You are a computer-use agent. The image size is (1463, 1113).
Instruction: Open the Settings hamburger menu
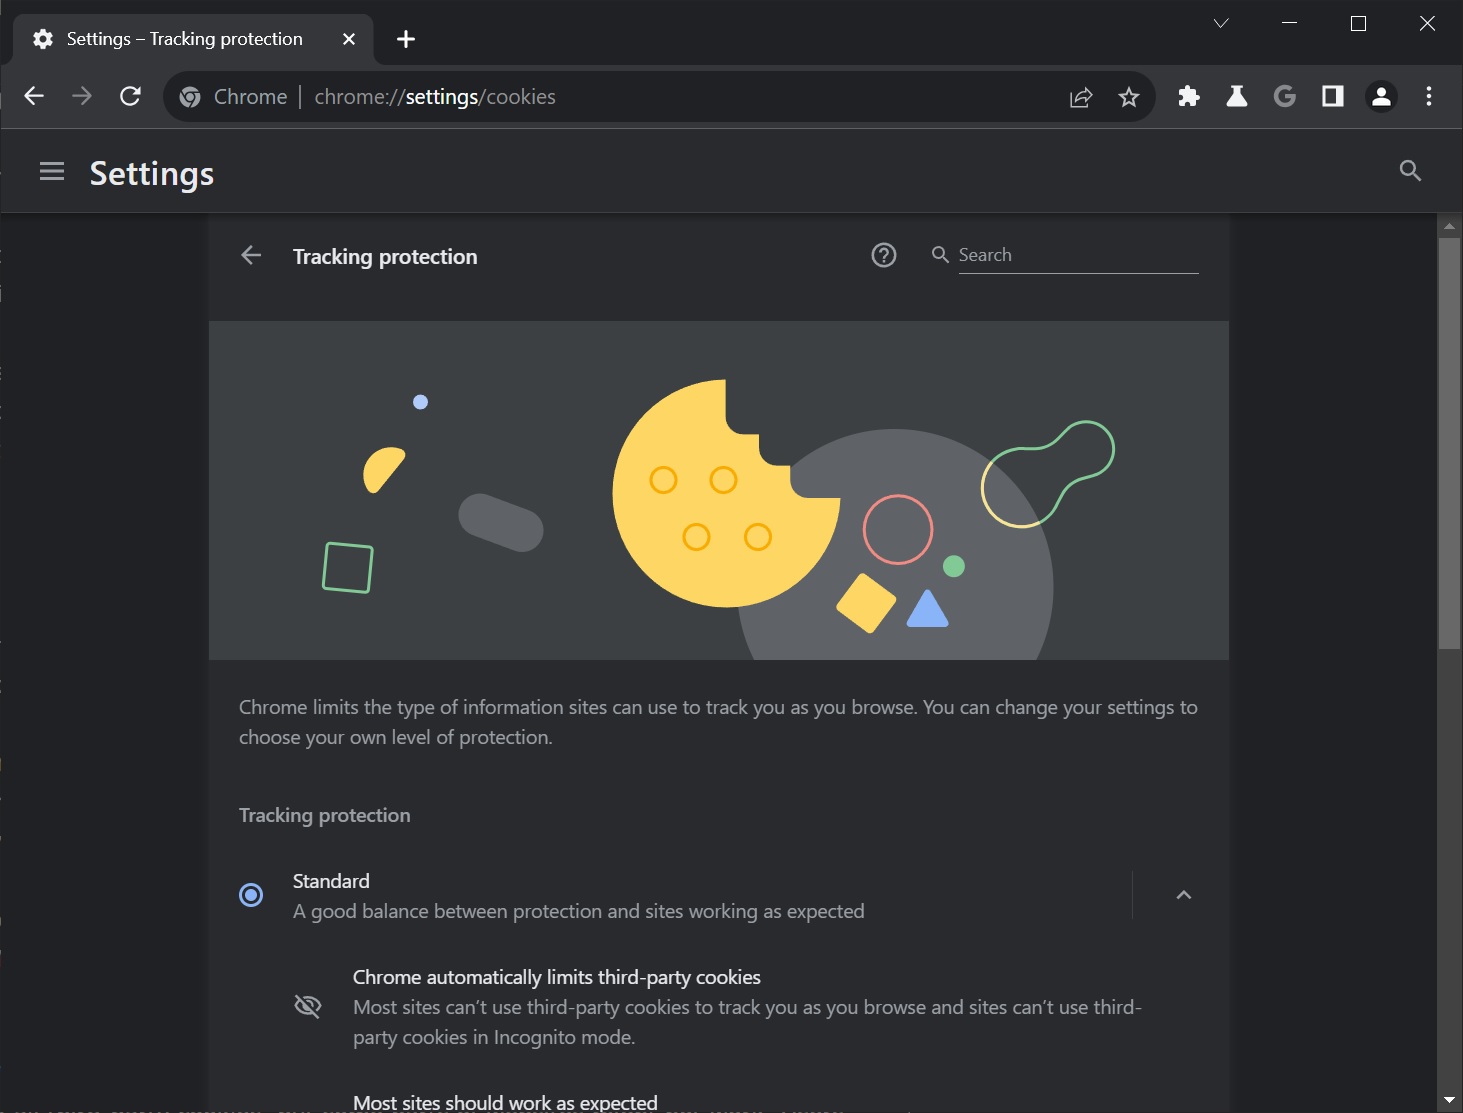52,172
